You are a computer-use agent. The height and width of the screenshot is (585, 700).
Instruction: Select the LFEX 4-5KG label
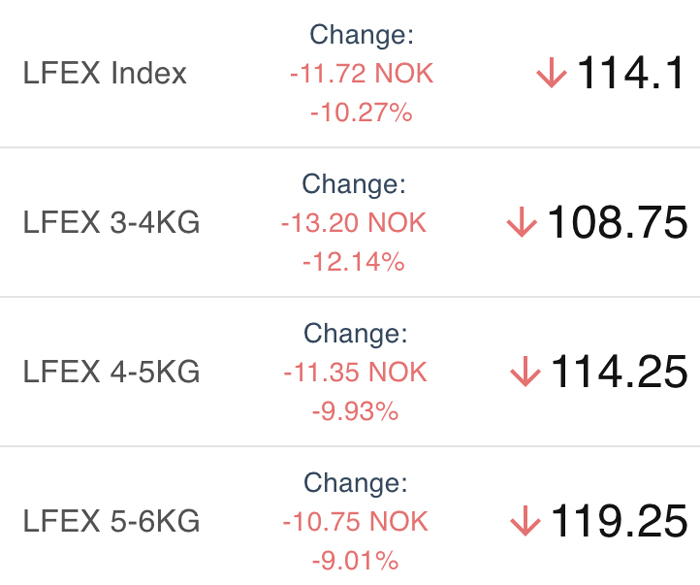(x=111, y=372)
